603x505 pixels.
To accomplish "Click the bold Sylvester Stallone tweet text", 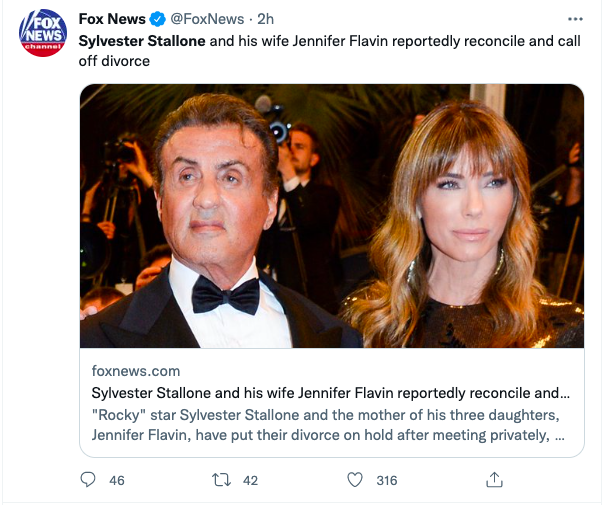I will (x=142, y=41).
